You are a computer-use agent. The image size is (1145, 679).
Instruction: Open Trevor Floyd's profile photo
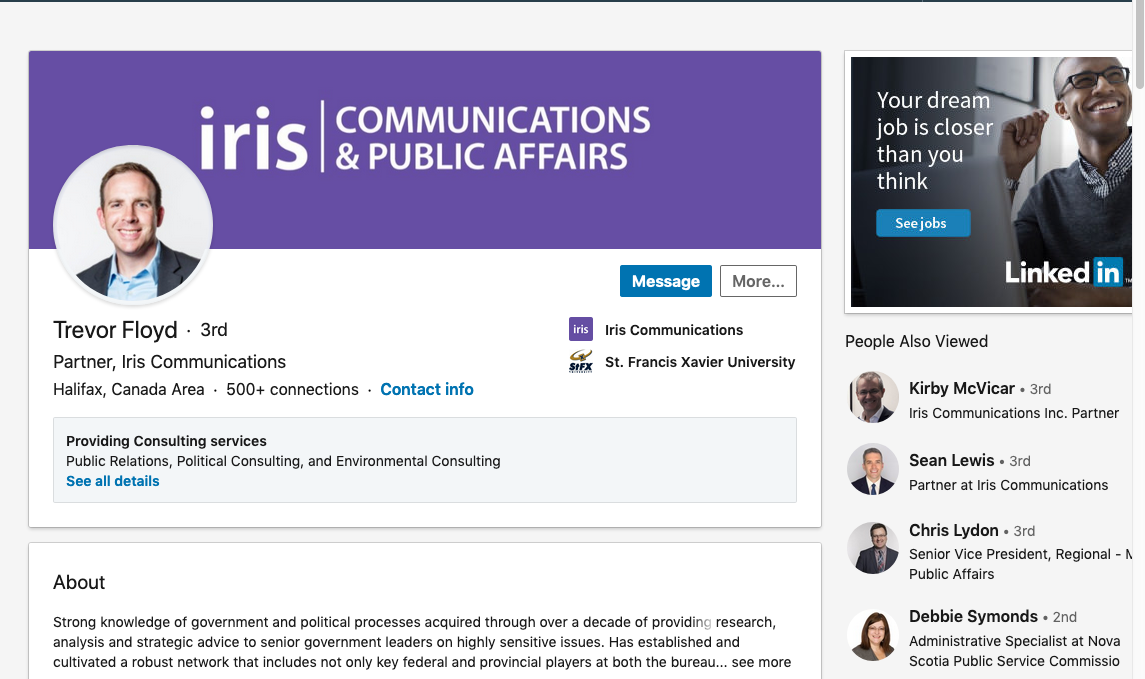coord(133,225)
